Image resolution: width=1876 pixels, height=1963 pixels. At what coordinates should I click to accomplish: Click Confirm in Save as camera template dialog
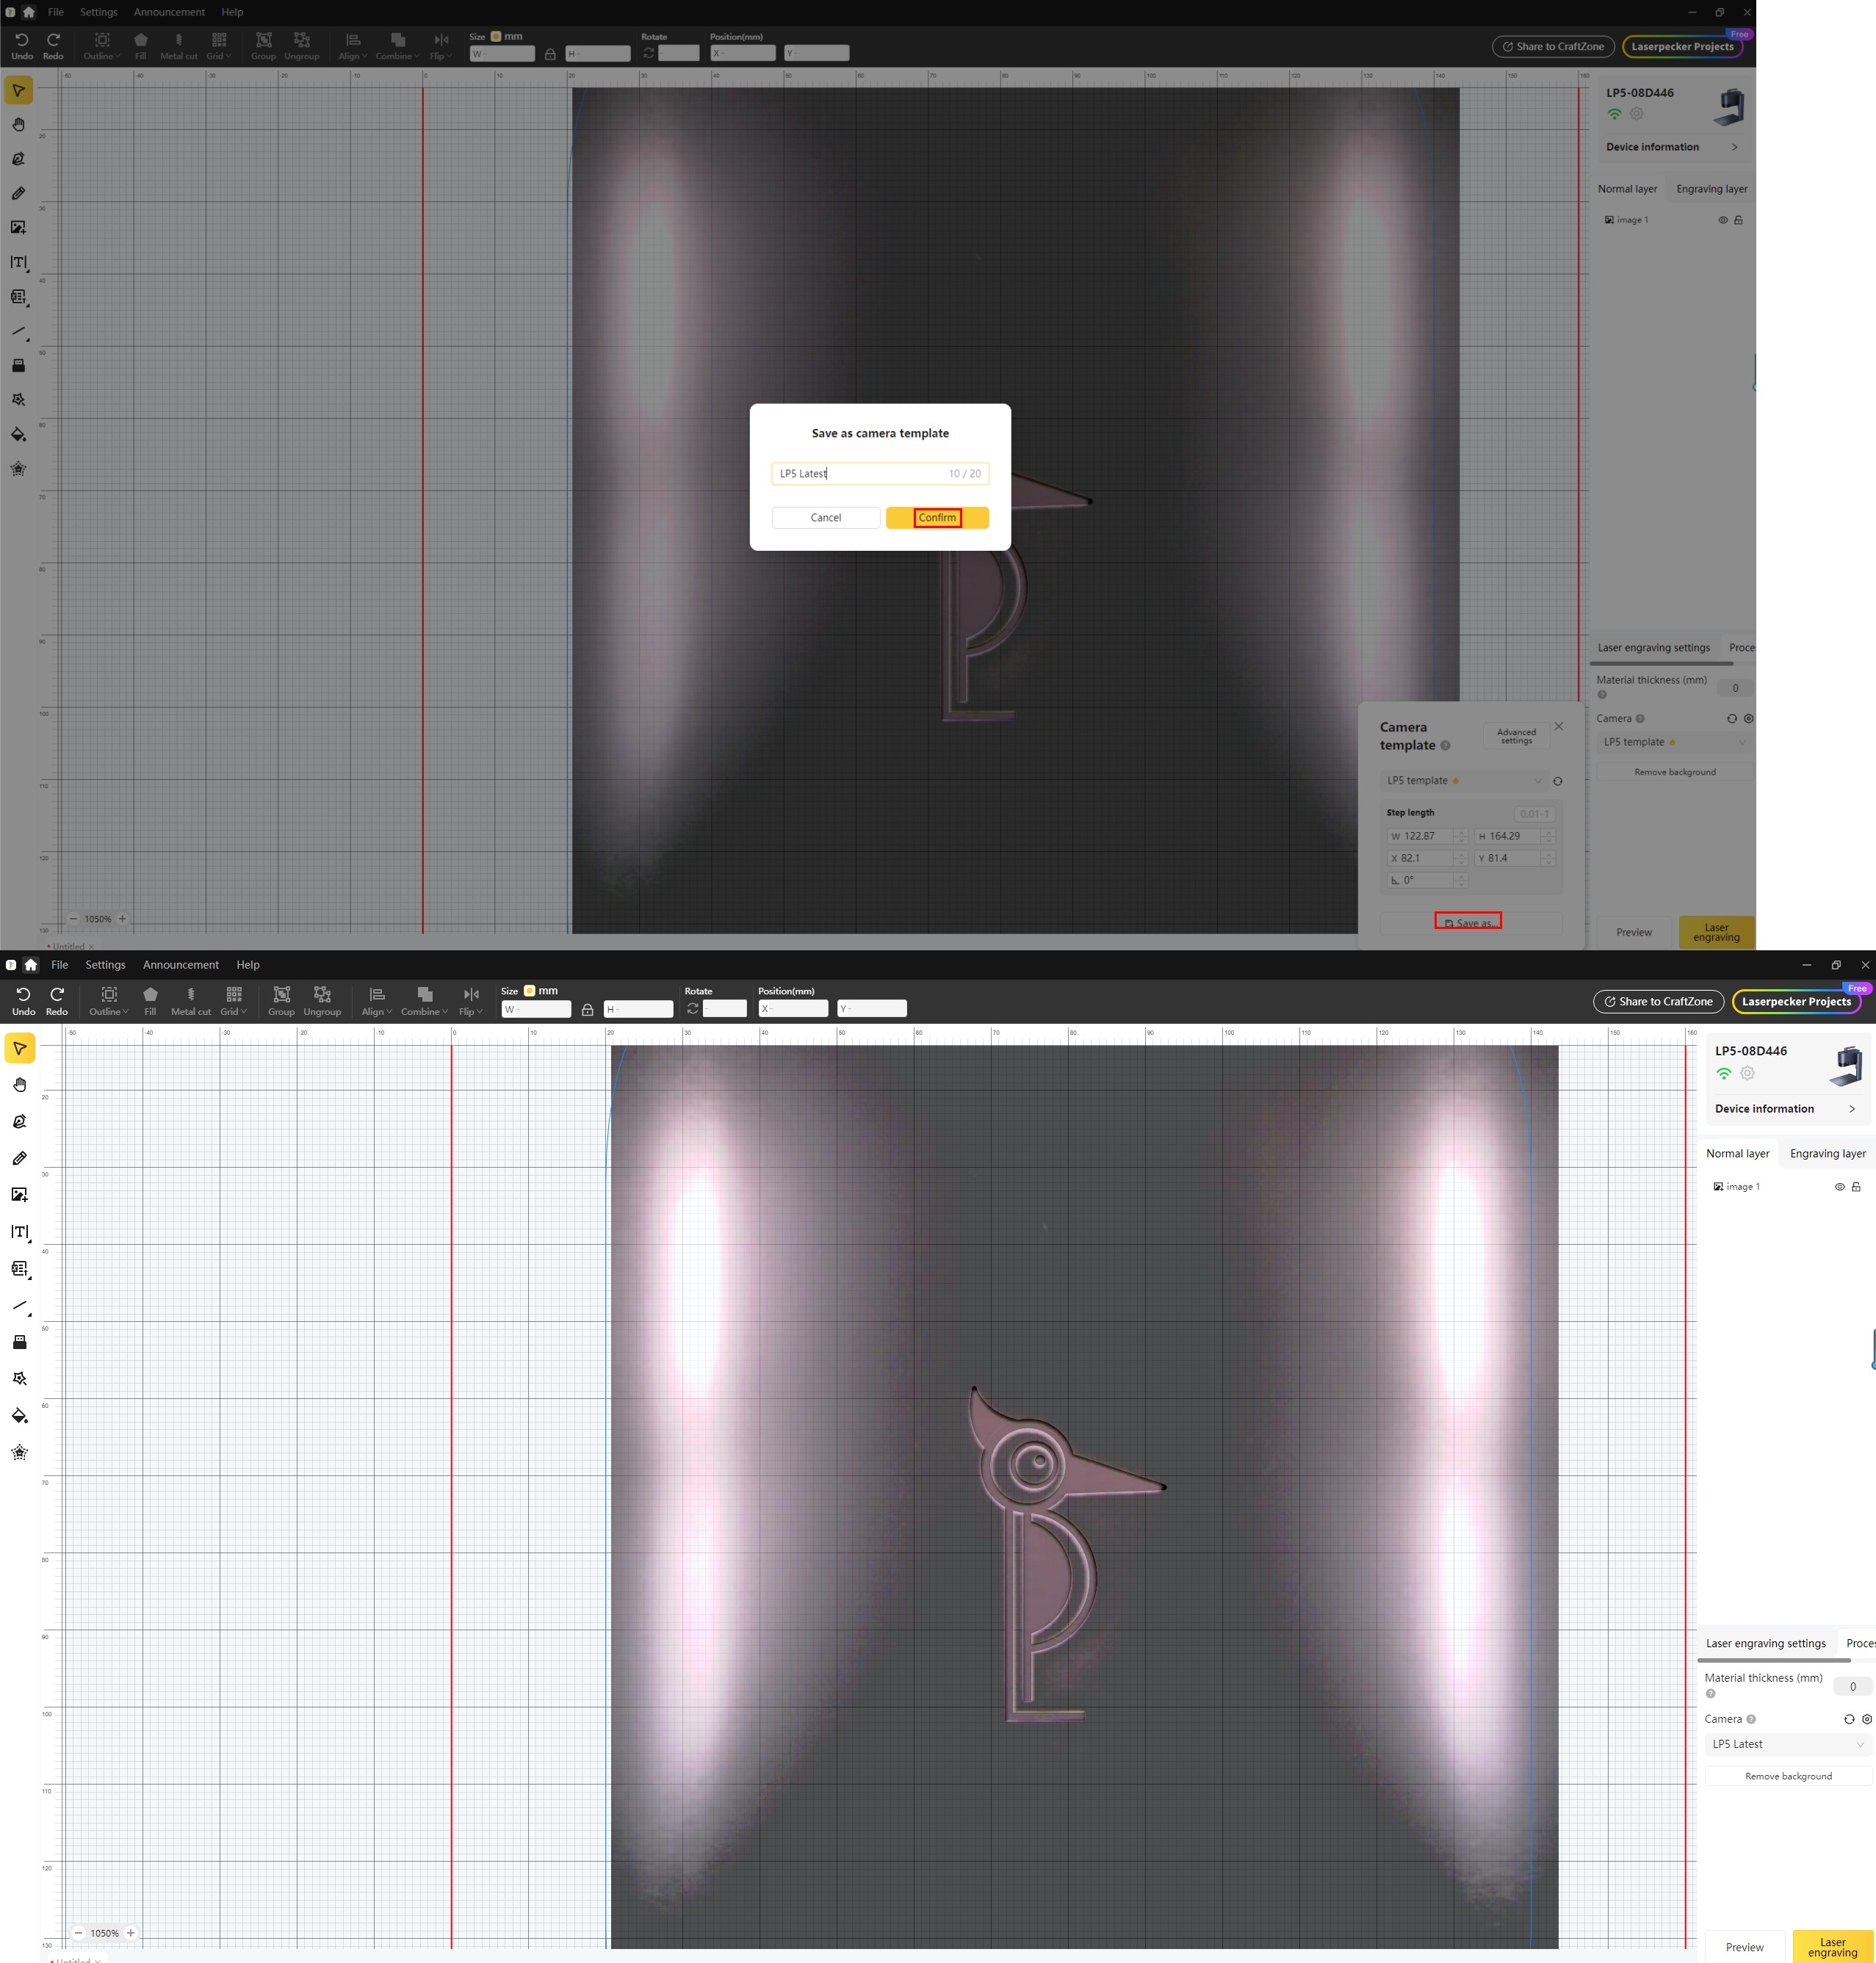[x=937, y=517]
